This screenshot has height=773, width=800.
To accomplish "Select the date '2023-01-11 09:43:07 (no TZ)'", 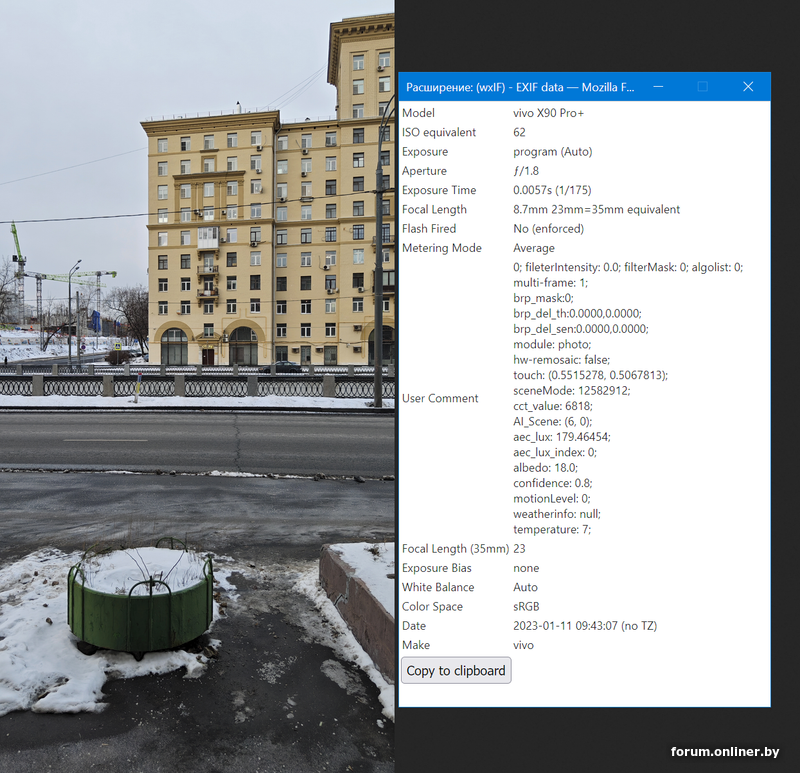I will pyautogui.click(x=585, y=626).
